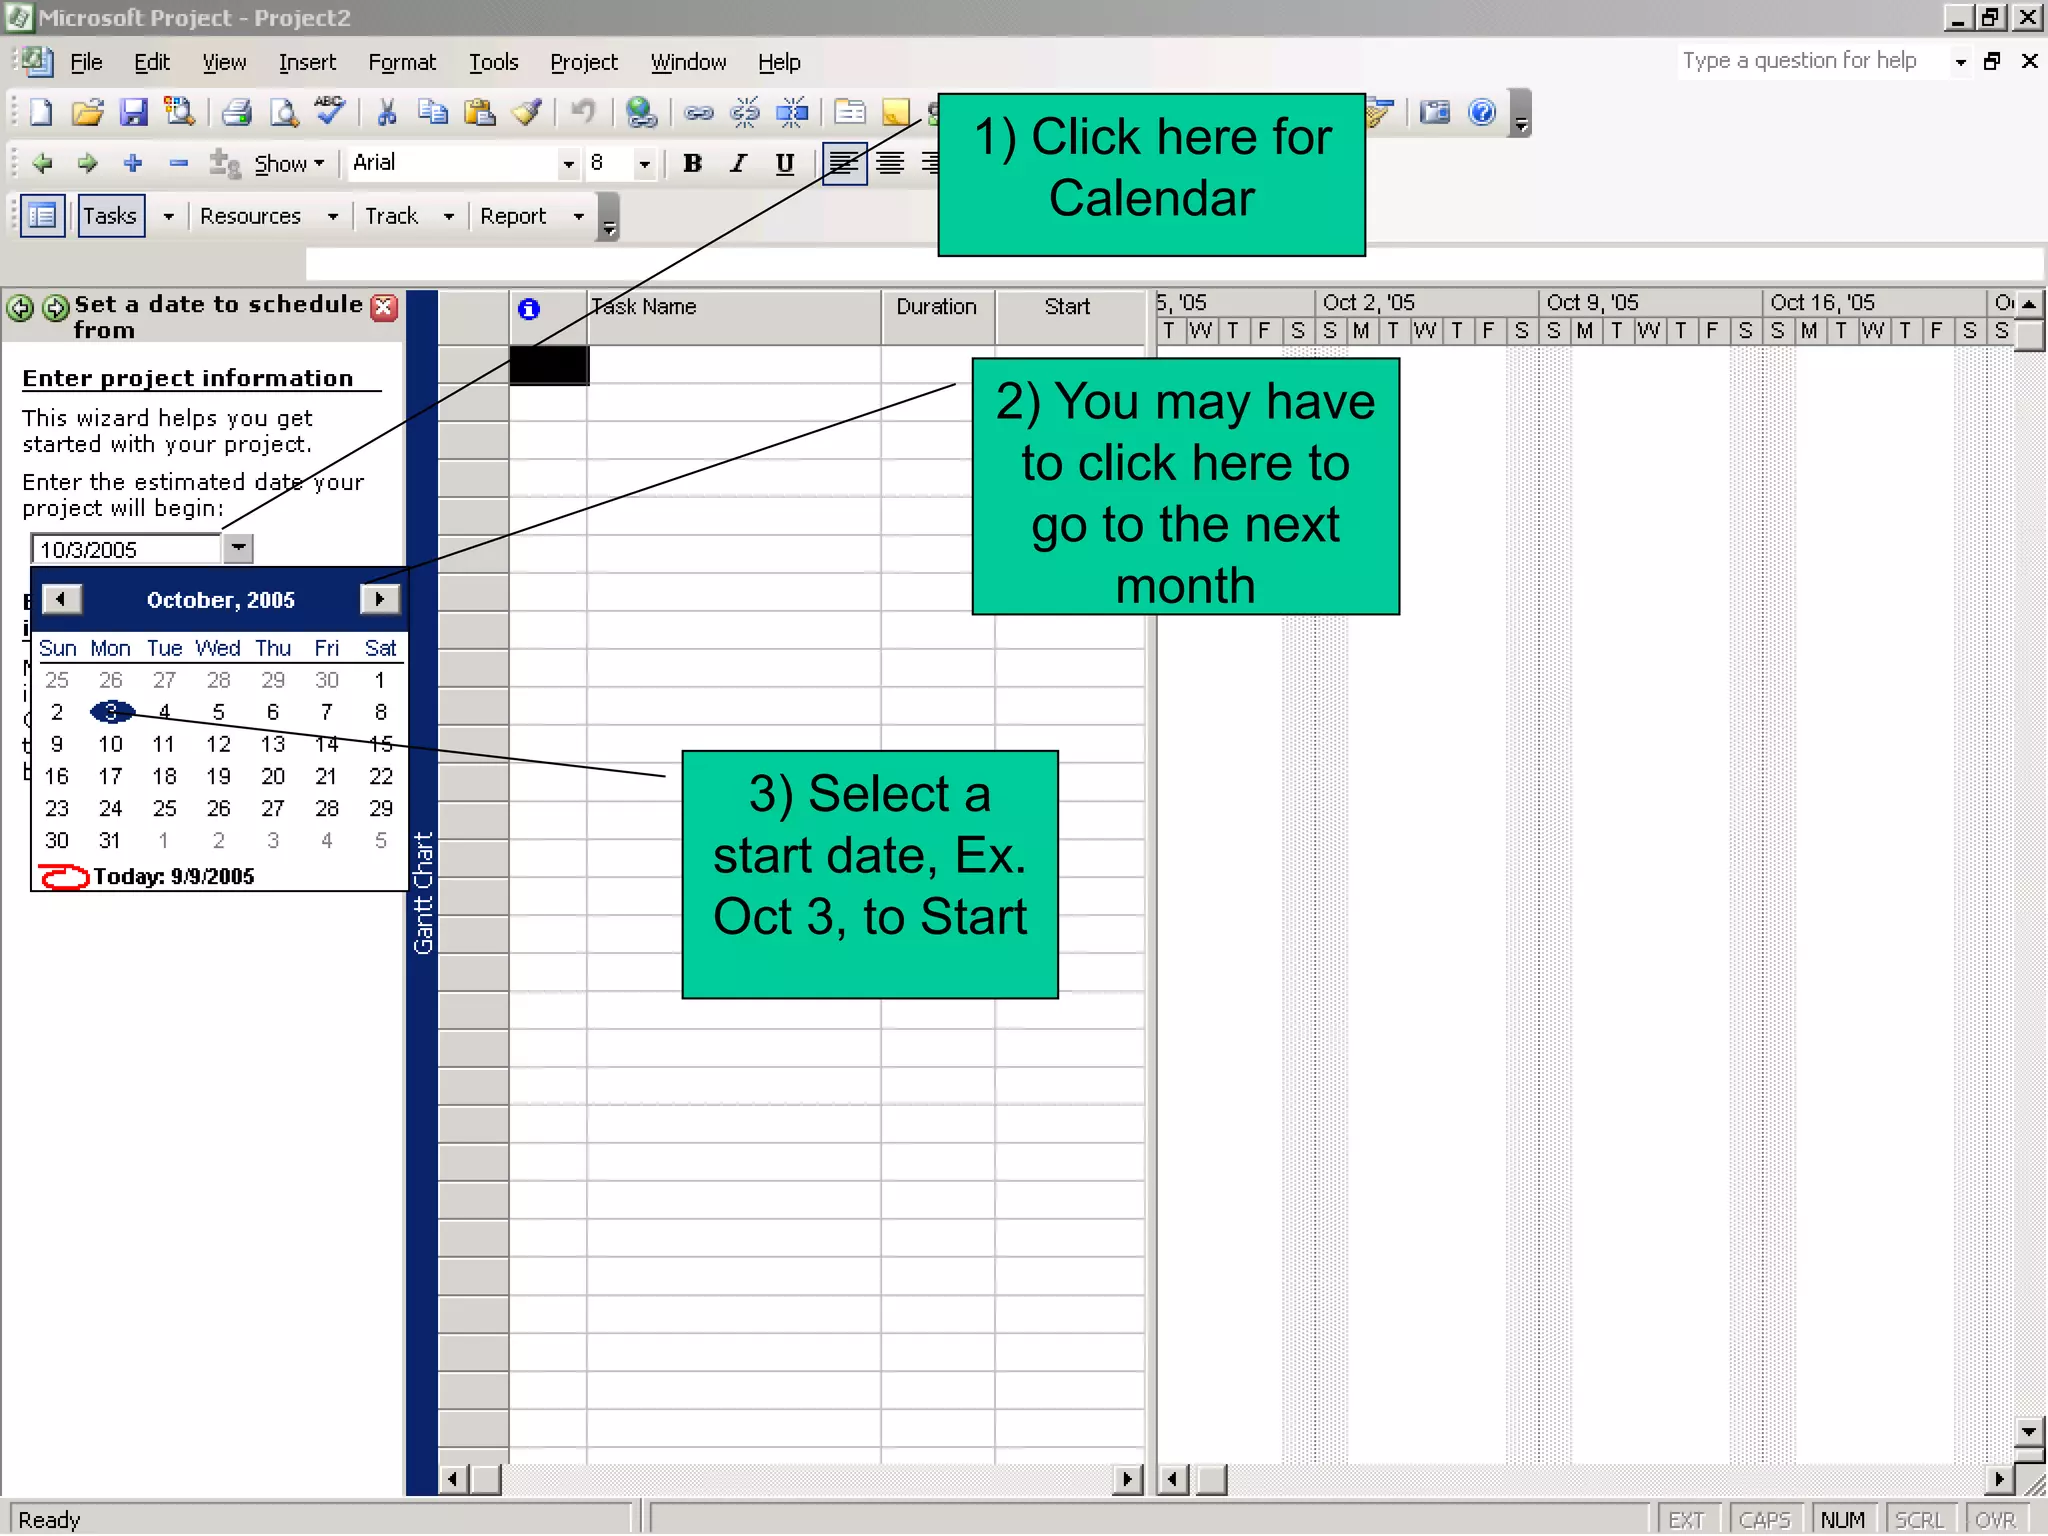
Task: Open the Project menu
Action: (583, 62)
